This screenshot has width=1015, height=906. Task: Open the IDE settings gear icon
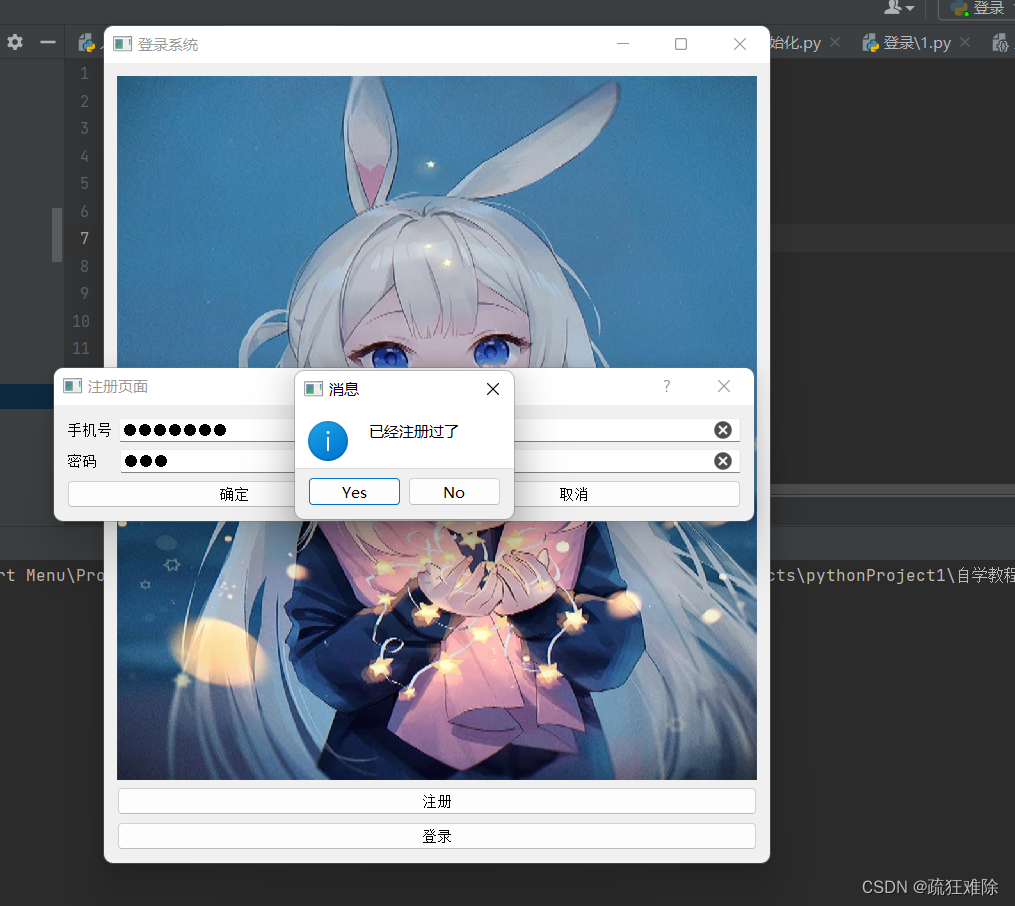15,43
